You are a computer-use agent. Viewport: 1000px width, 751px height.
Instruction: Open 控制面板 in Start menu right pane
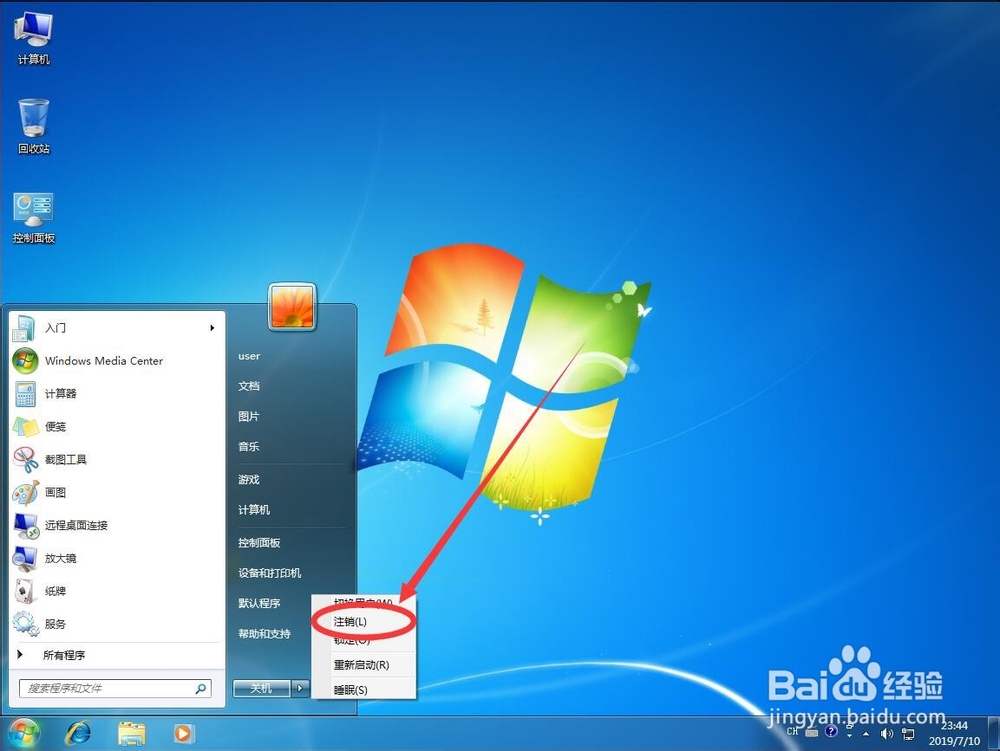point(259,543)
